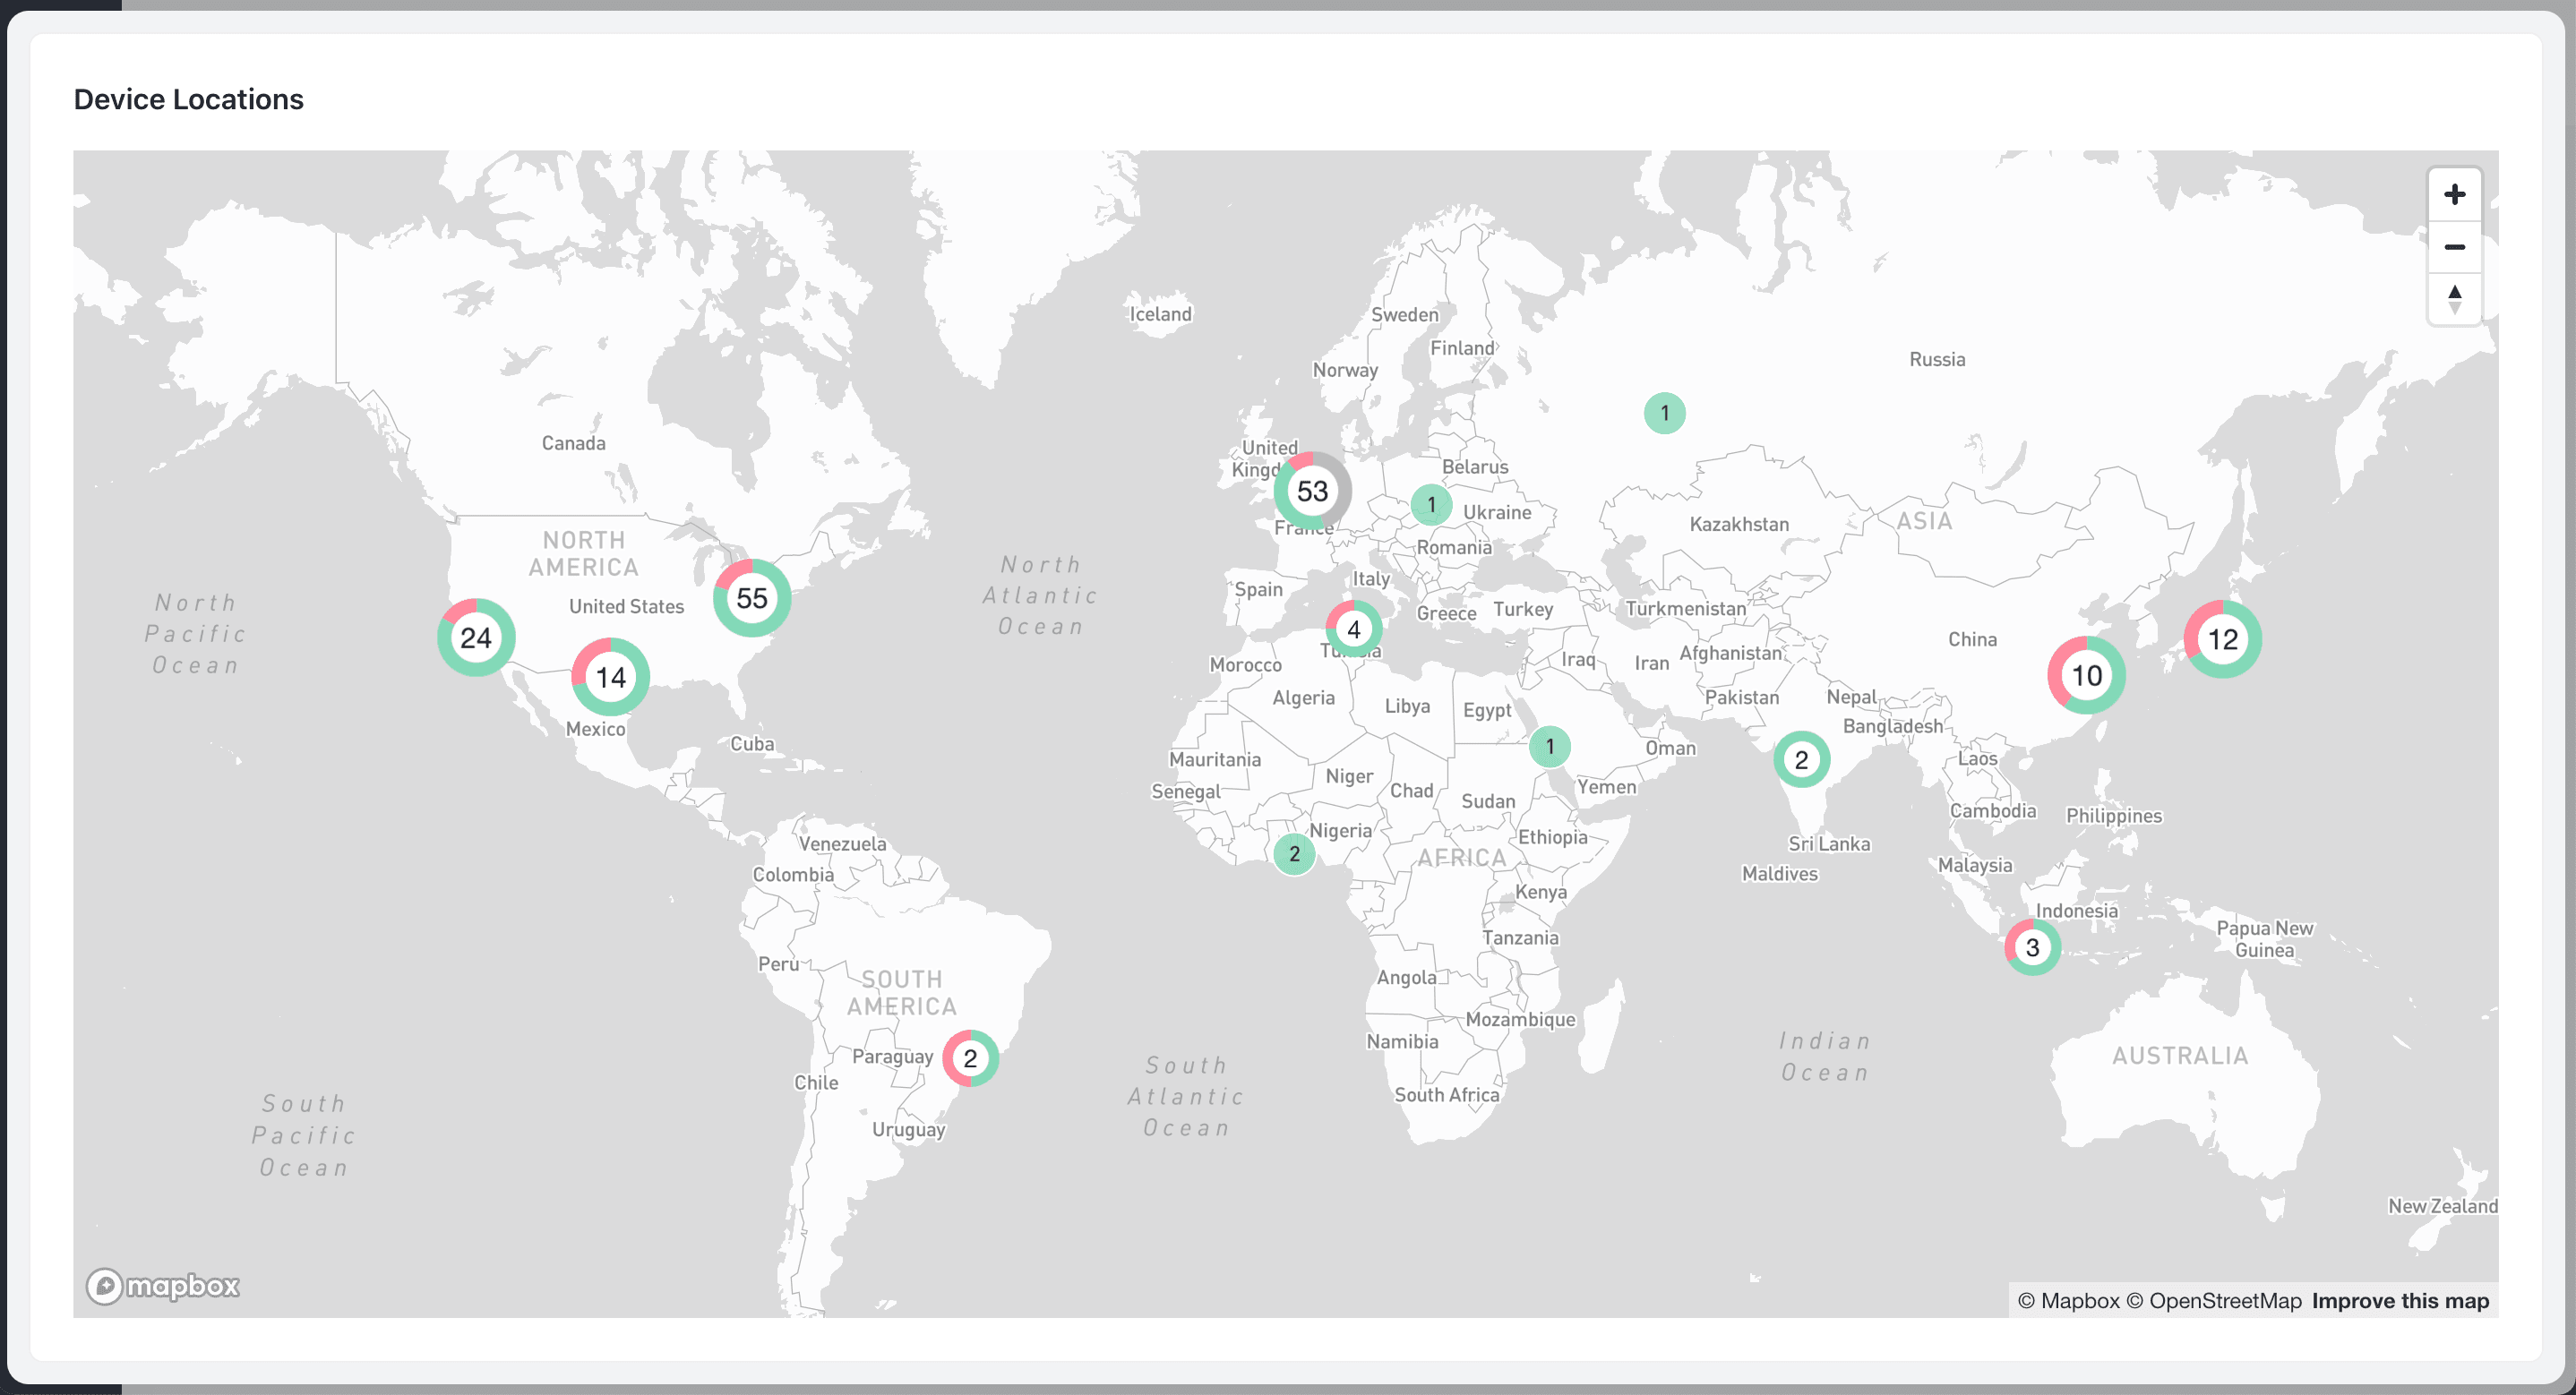Click the 2-device marker near Nigeria
The height and width of the screenshot is (1395, 2576).
pos(1294,854)
